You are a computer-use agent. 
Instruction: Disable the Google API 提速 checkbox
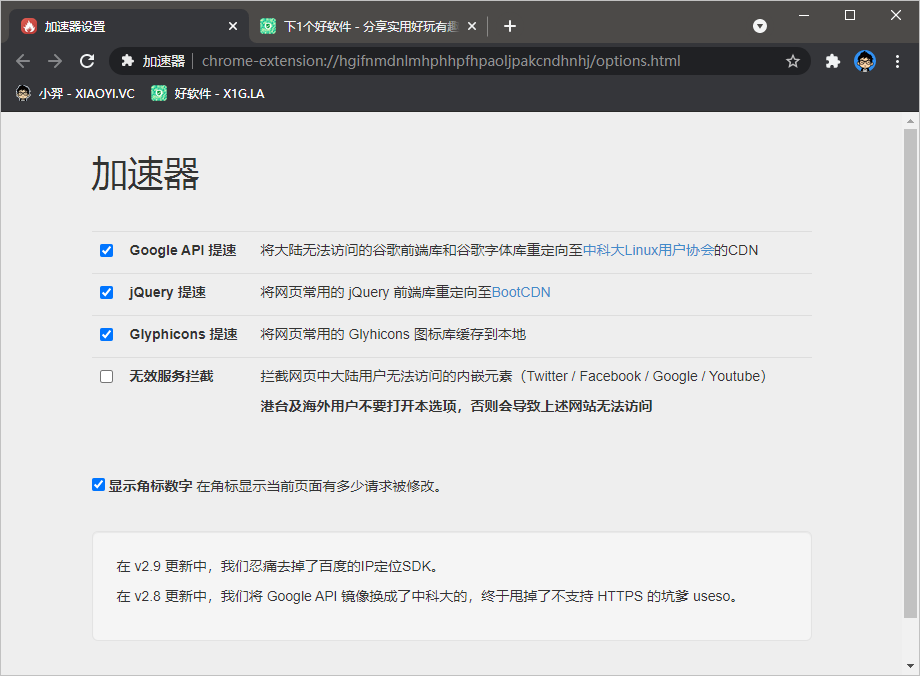coord(107,251)
